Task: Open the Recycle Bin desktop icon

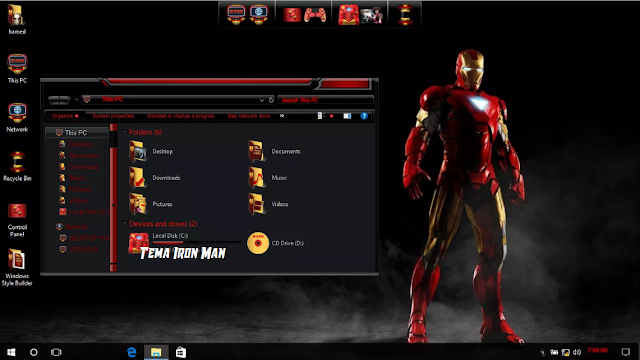Action: 17,166
